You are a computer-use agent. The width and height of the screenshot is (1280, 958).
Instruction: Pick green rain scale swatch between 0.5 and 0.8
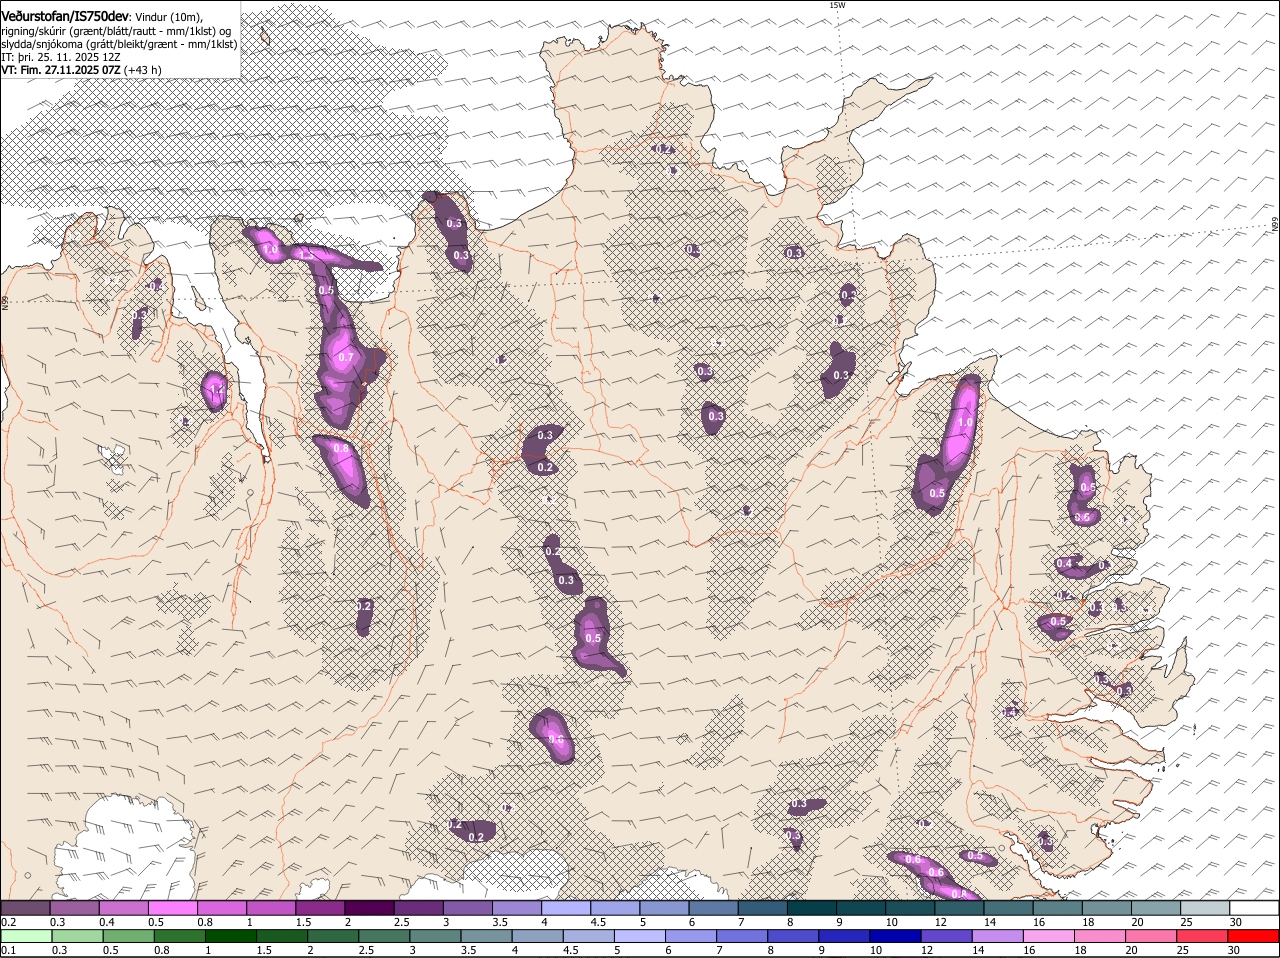pos(128,936)
